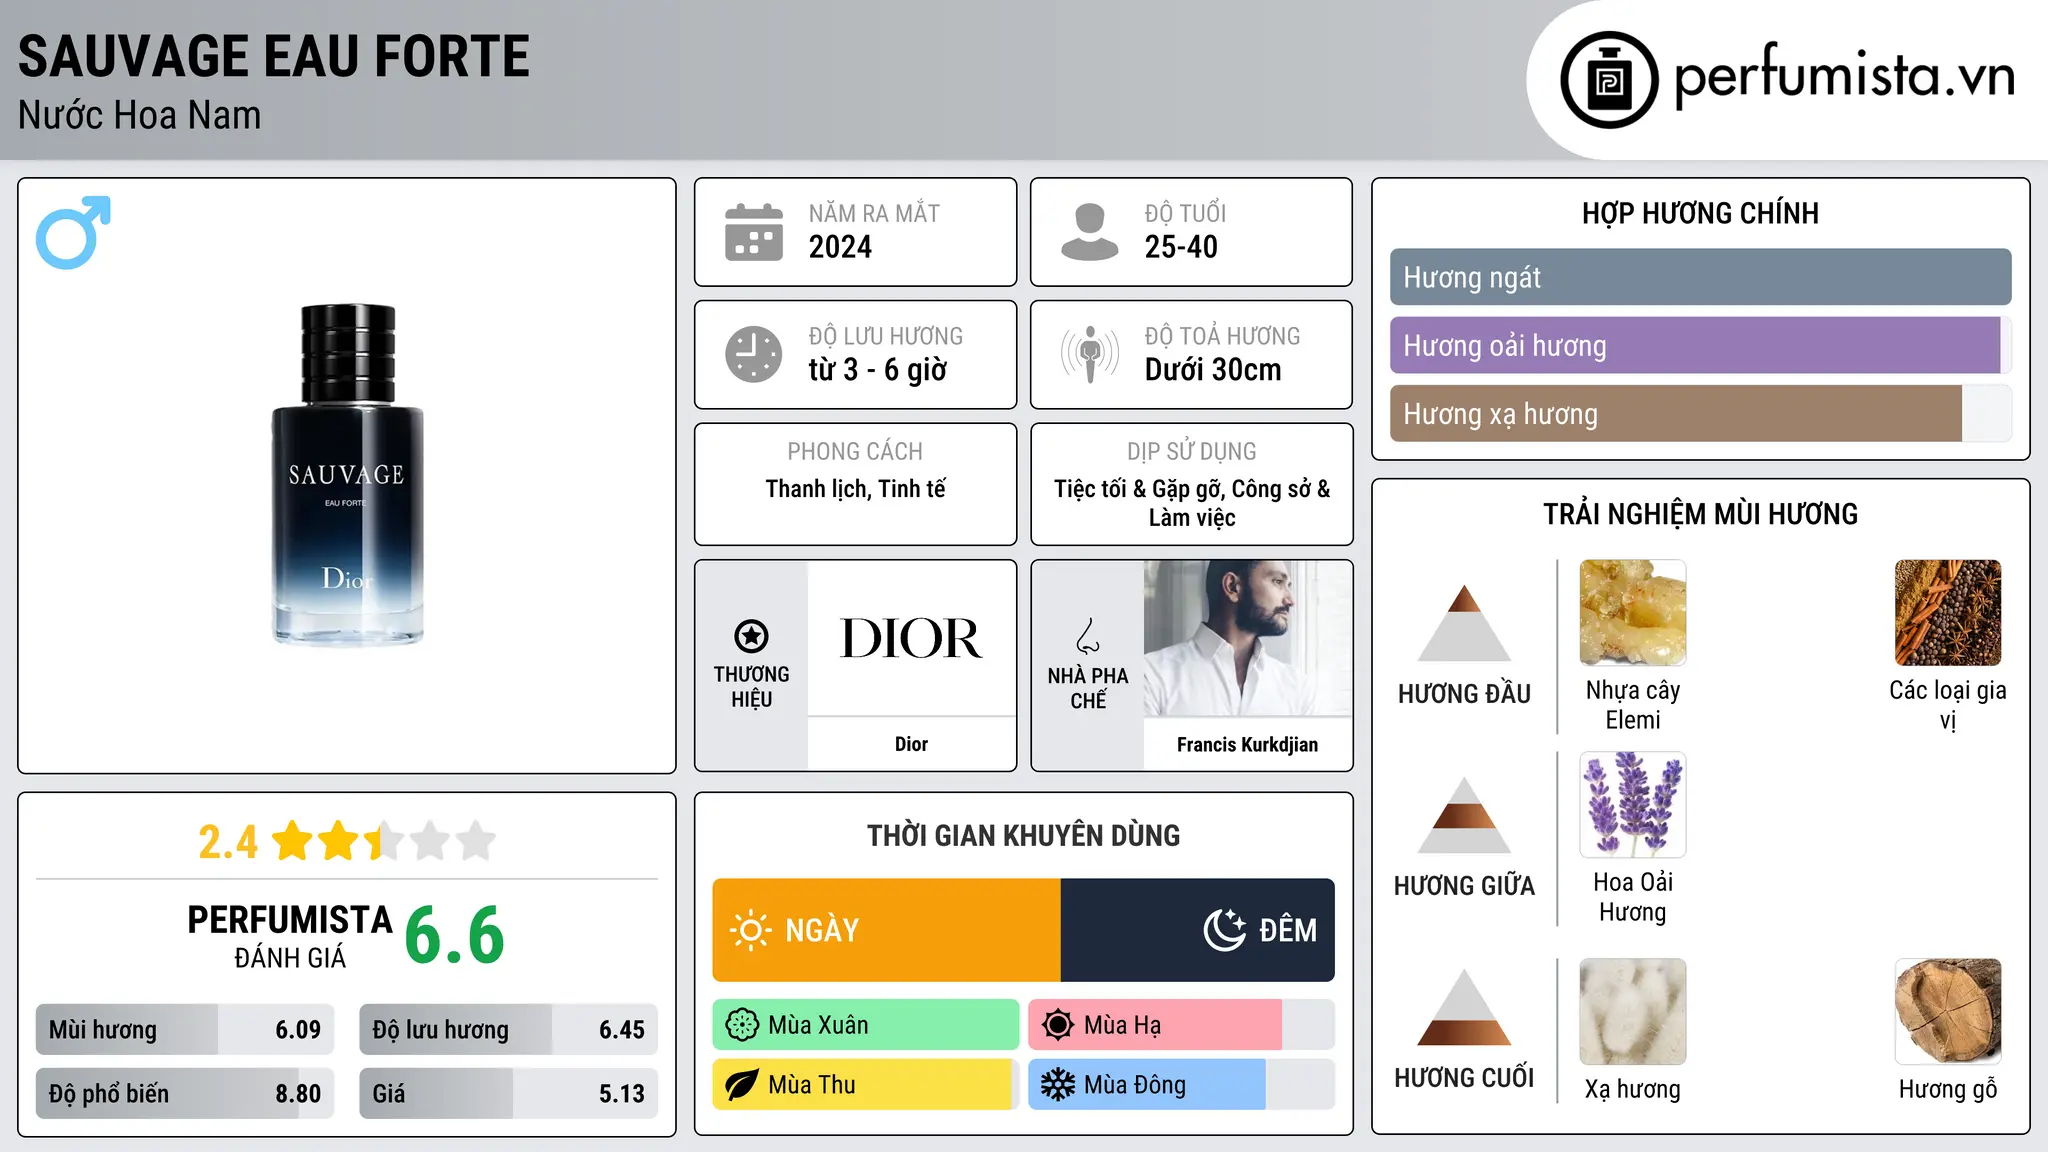Click the yellow star rating icons

tap(383, 841)
